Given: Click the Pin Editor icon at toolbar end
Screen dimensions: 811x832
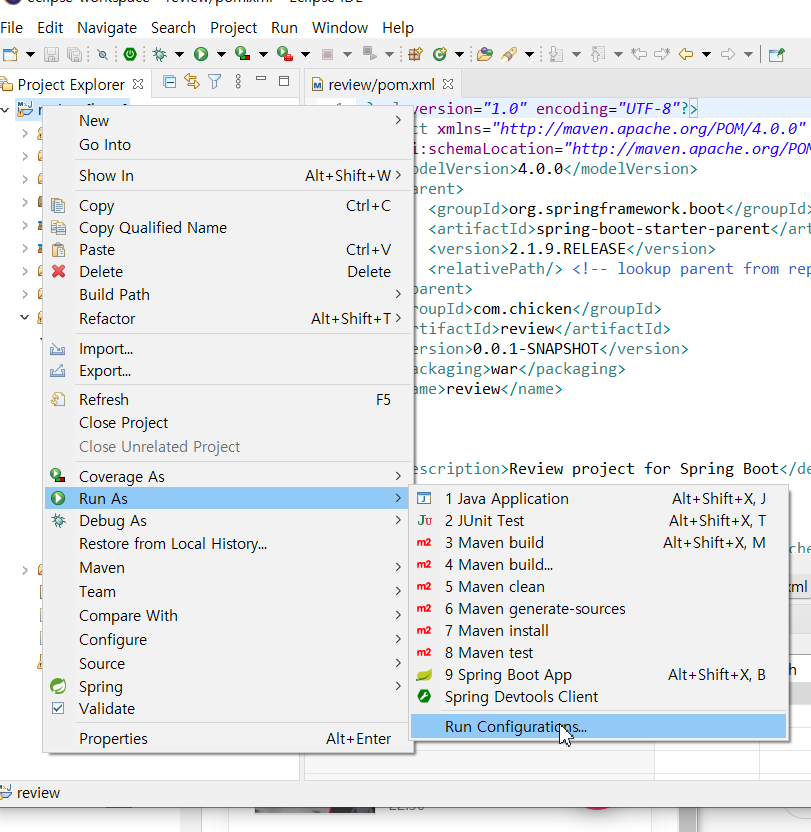Looking at the screenshot, I should [x=777, y=54].
